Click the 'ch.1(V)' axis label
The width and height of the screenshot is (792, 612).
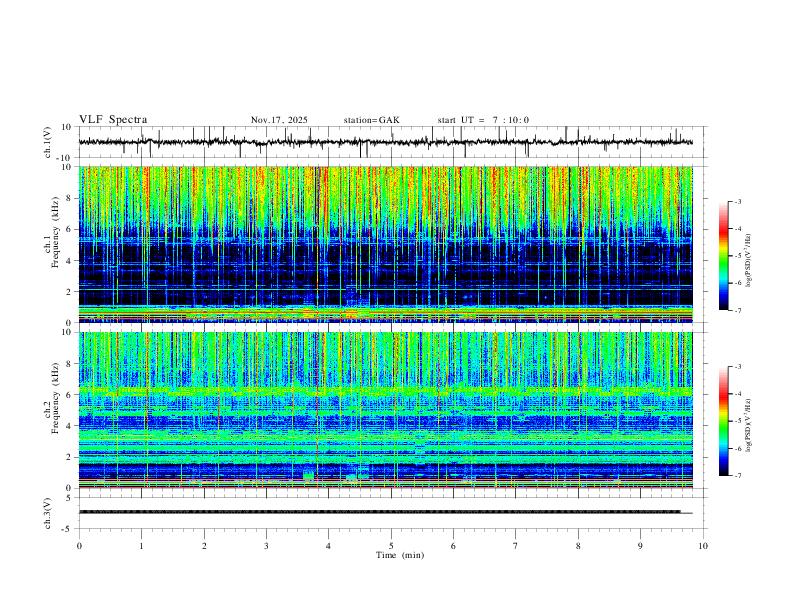pyautogui.click(x=48, y=142)
